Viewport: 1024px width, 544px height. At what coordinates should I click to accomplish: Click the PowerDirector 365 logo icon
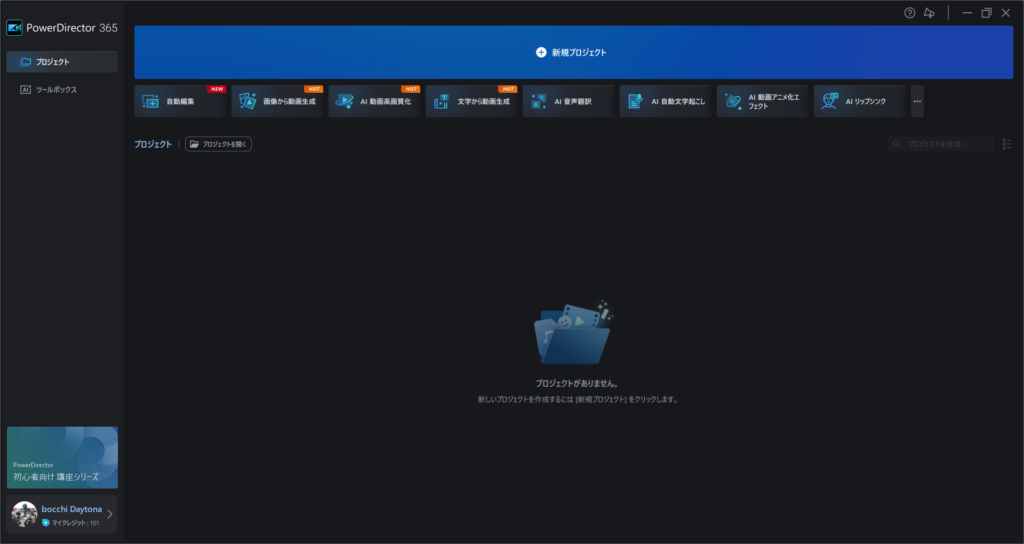point(14,27)
